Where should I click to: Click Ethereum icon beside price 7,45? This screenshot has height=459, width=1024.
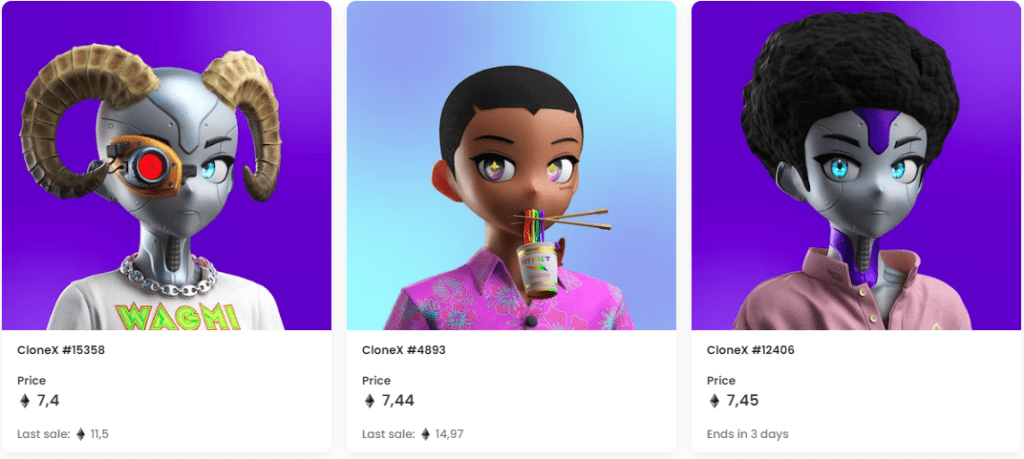tap(714, 401)
